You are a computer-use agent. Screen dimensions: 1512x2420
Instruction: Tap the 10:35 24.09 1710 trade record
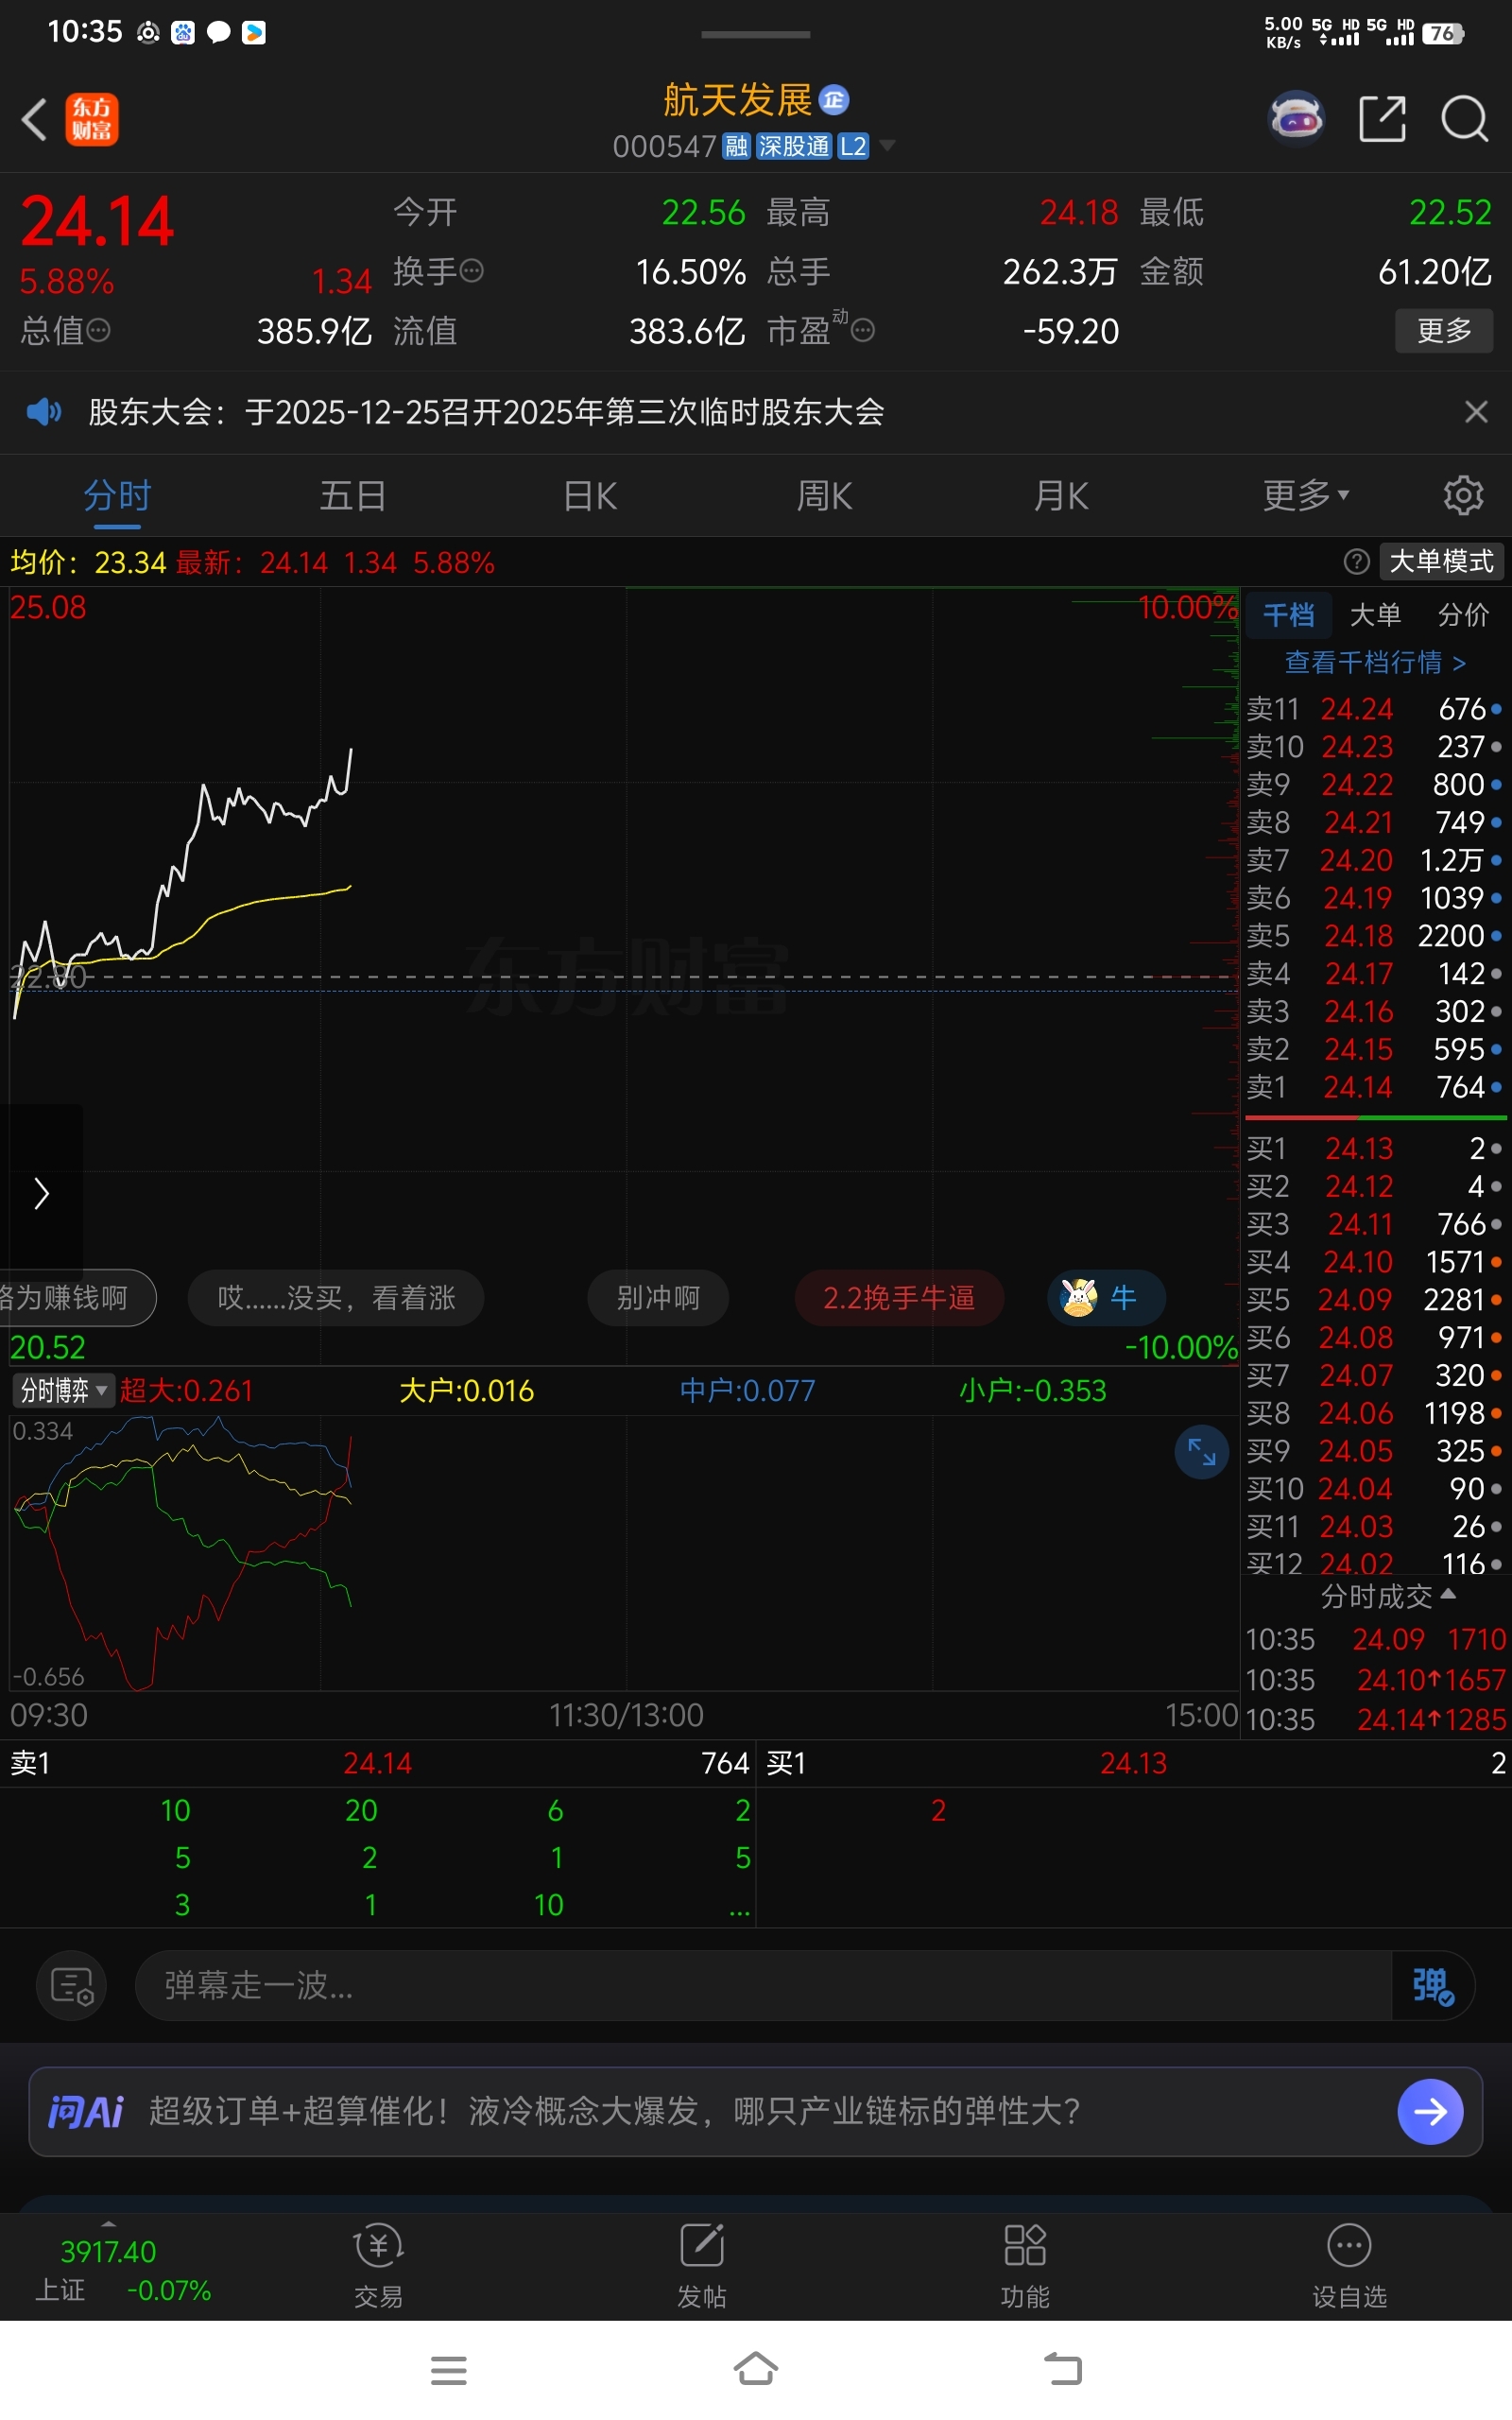tap(1375, 1640)
